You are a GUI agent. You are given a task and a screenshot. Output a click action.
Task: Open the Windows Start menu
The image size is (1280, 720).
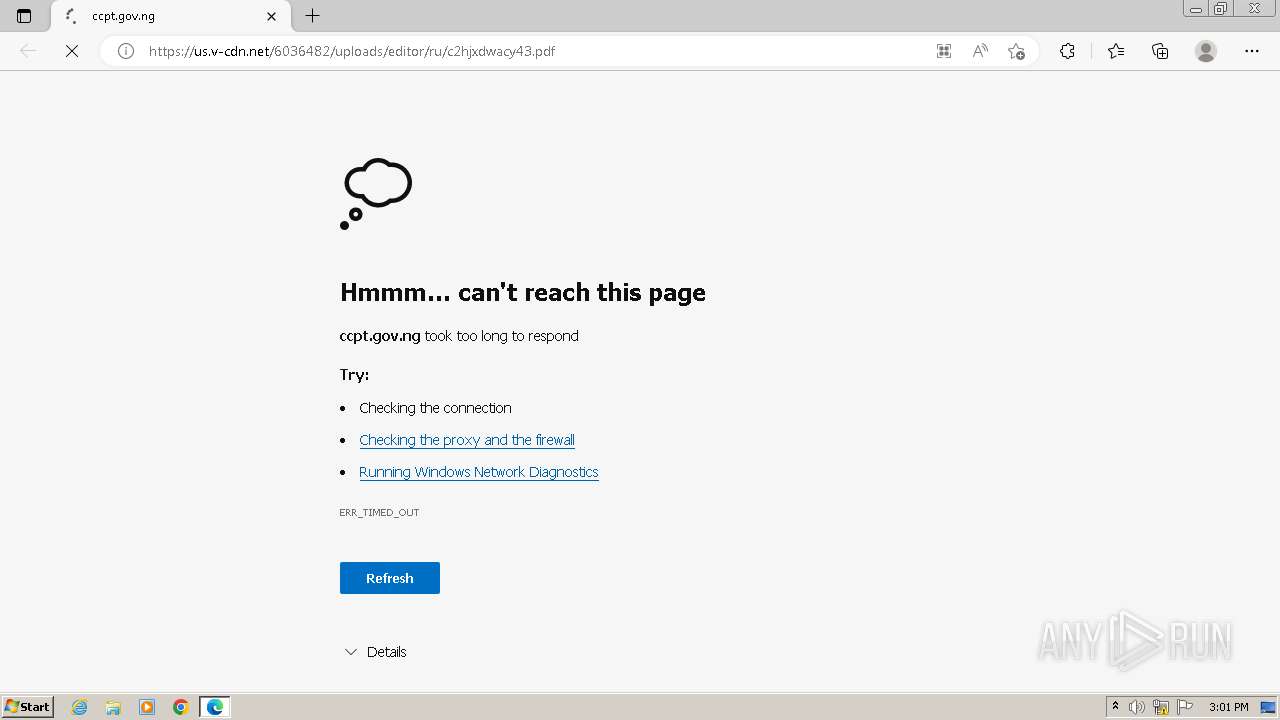click(28, 707)
